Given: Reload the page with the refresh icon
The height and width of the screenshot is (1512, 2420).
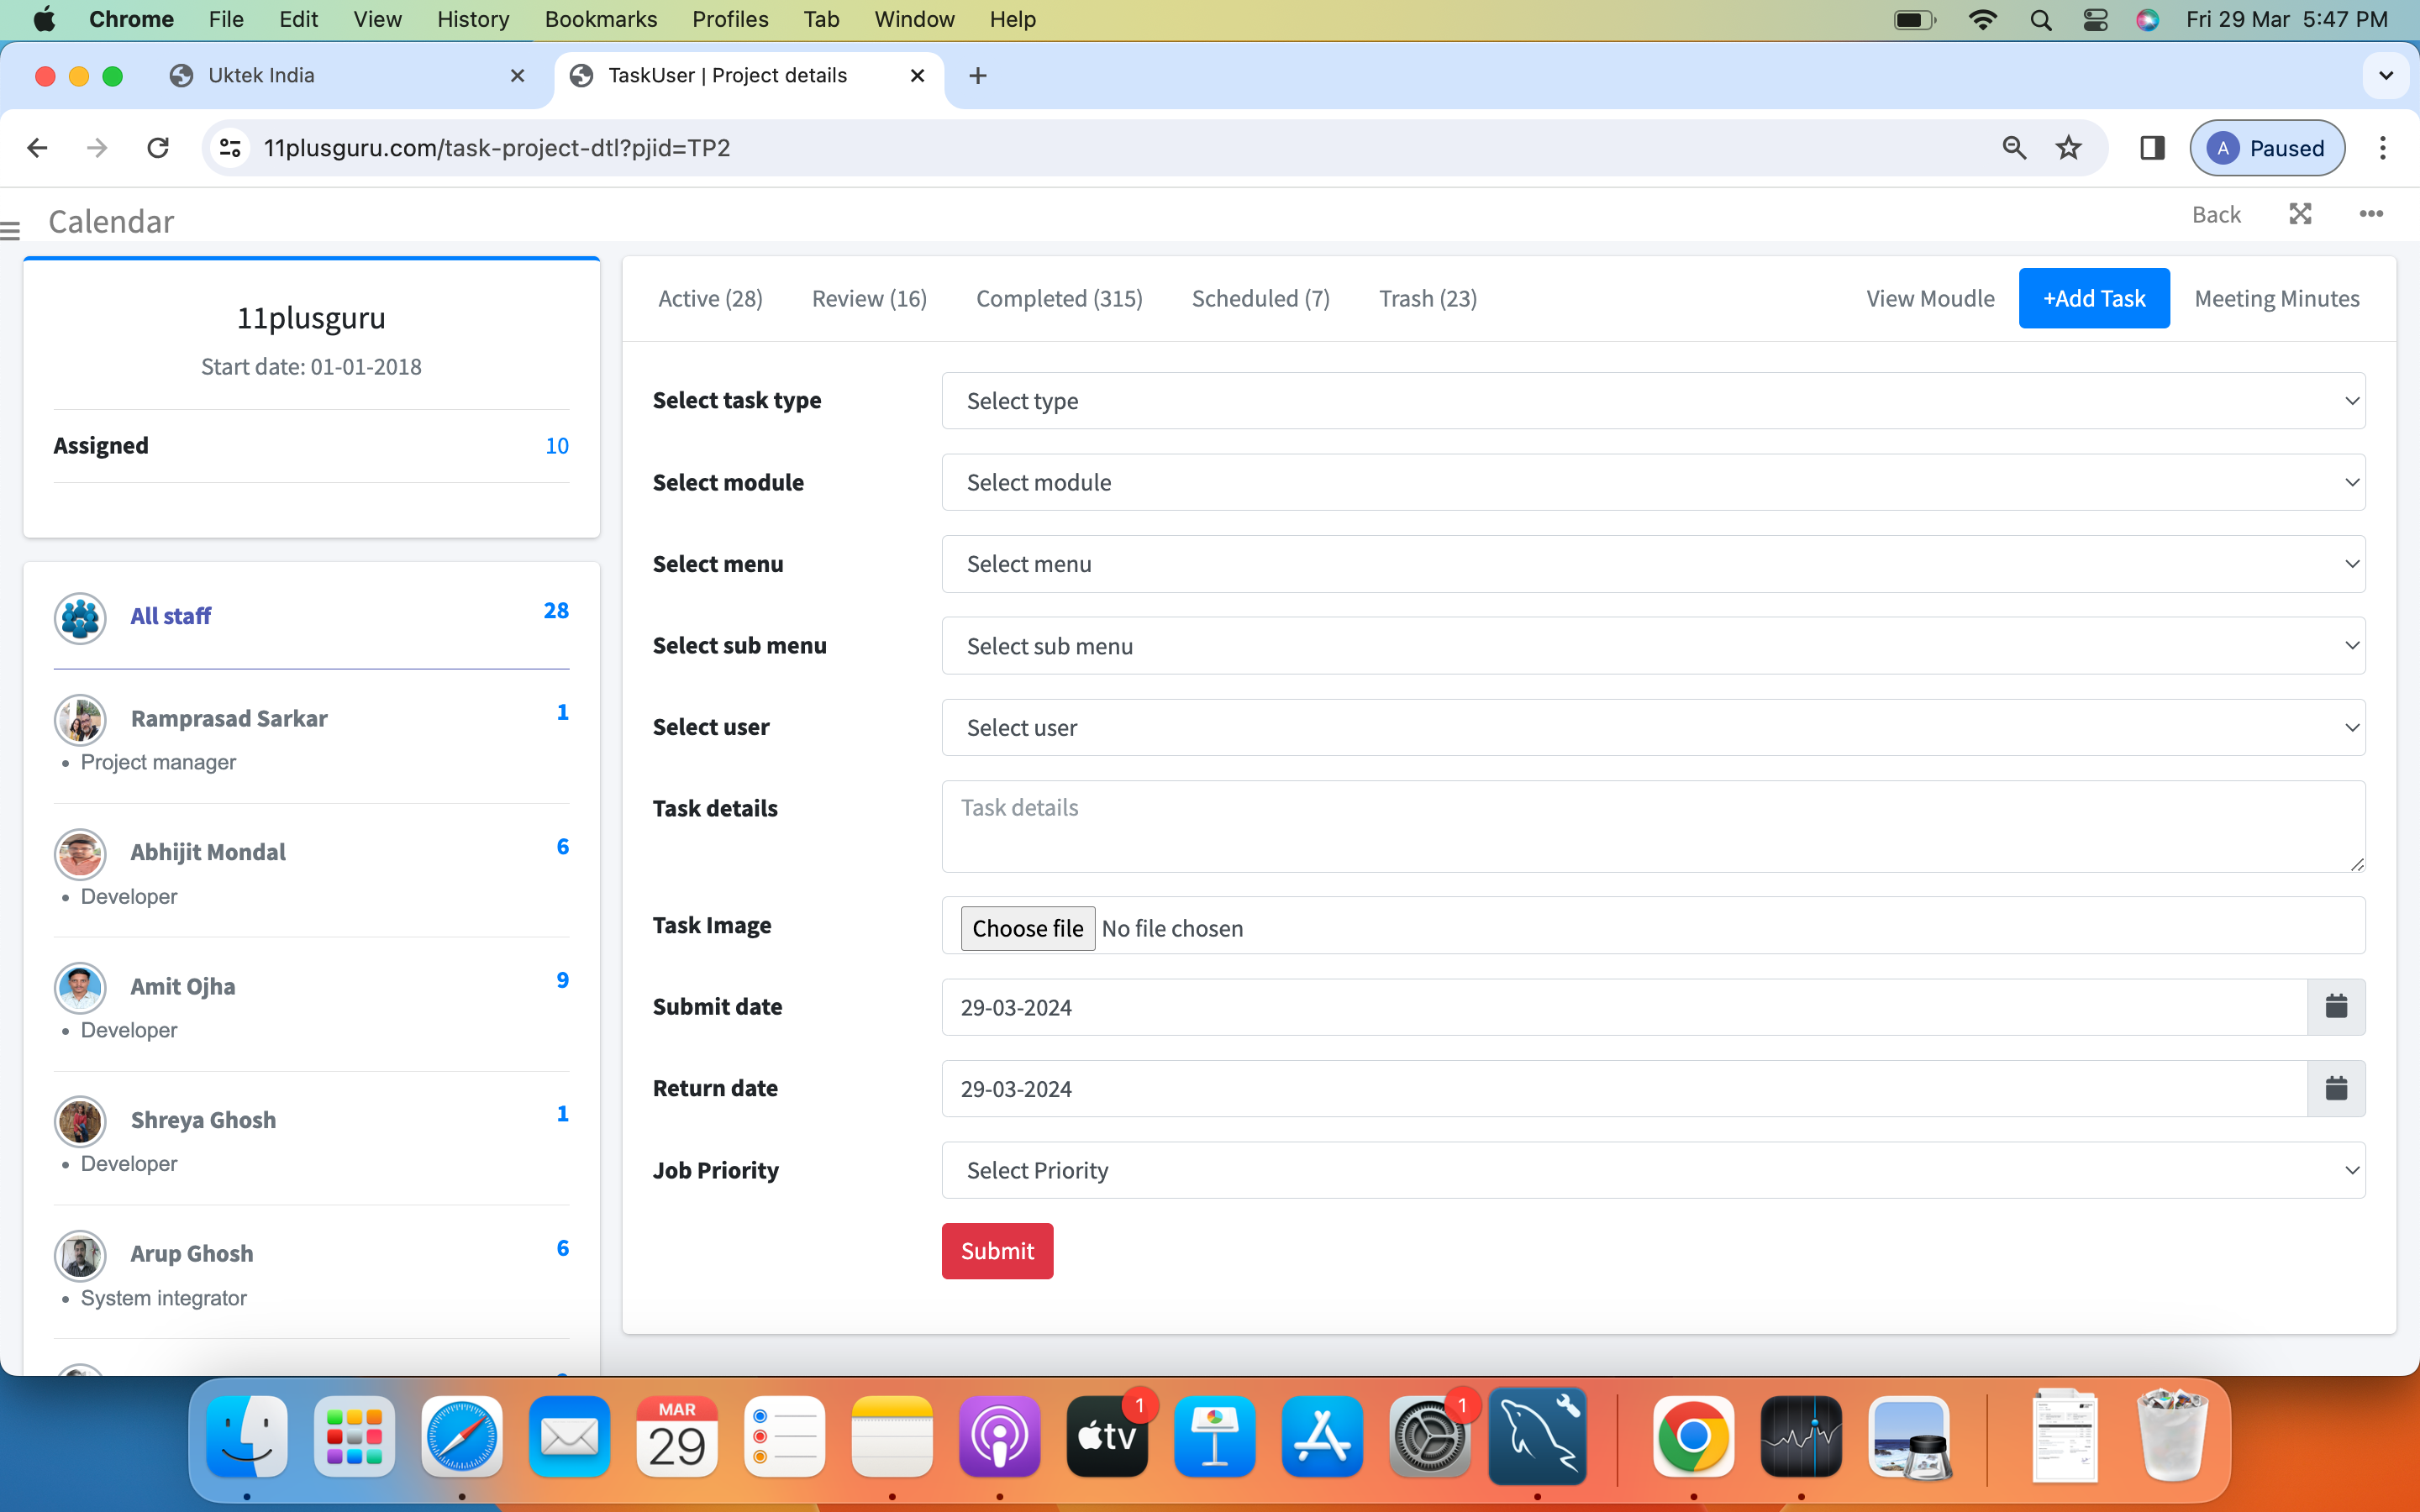Looking at the screenshot, I should click(158, 148).
